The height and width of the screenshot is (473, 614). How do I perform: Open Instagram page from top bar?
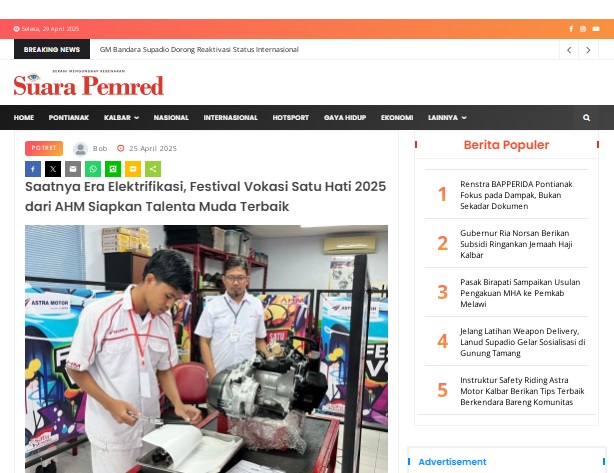(x=583, y=29)
